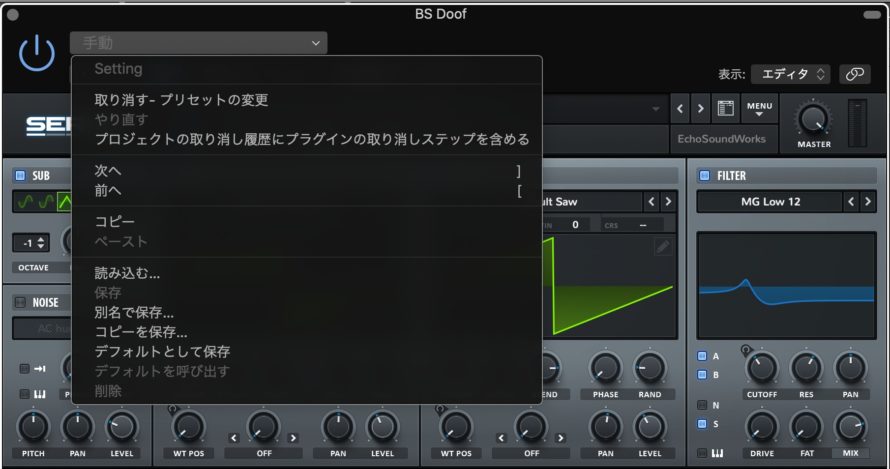This screenshot has height=469, width=890.
Task: Select 読み込む... in the preset menu
Action: coord(127,273)
